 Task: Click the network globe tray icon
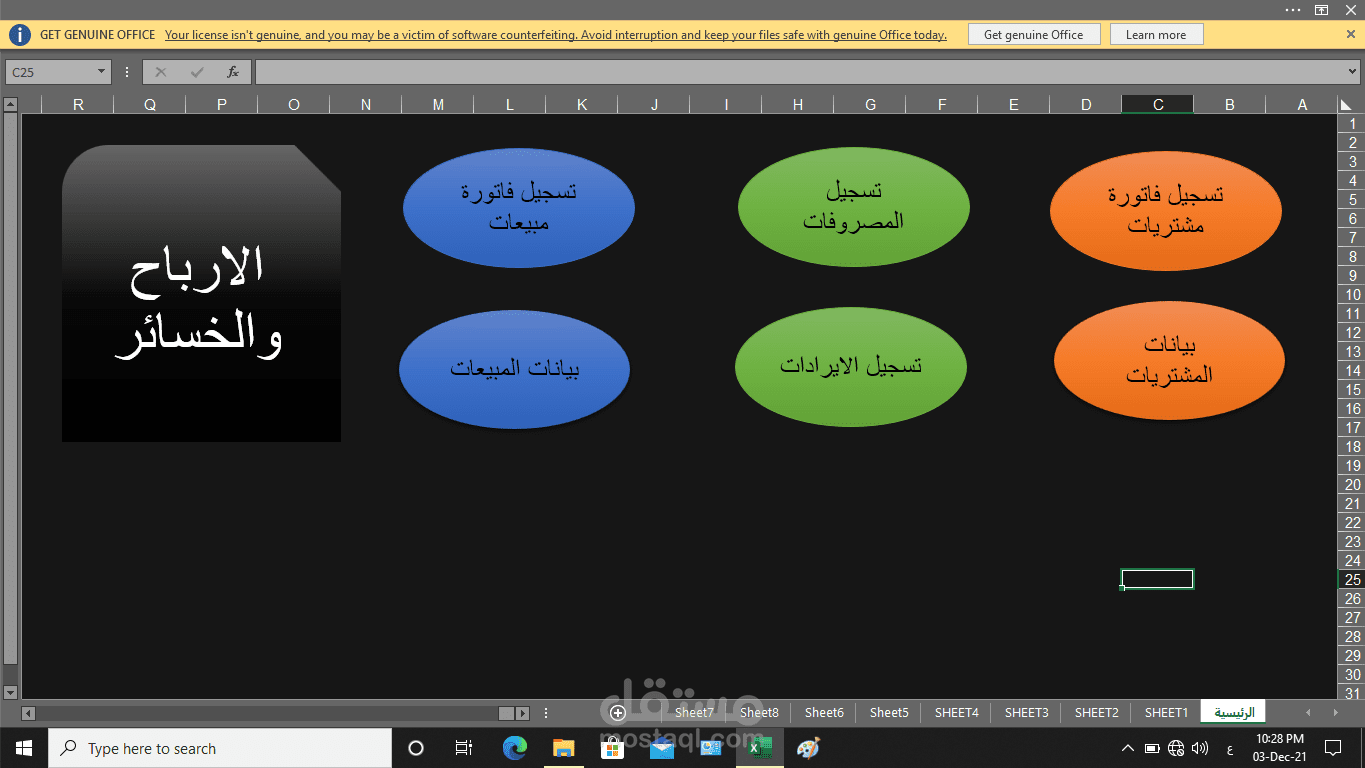[1176, 748]
